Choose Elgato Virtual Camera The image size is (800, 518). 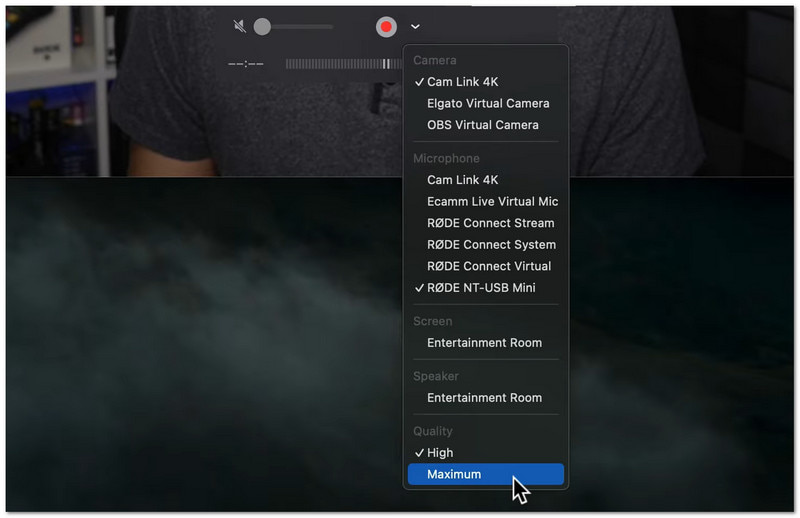(486, 104)
